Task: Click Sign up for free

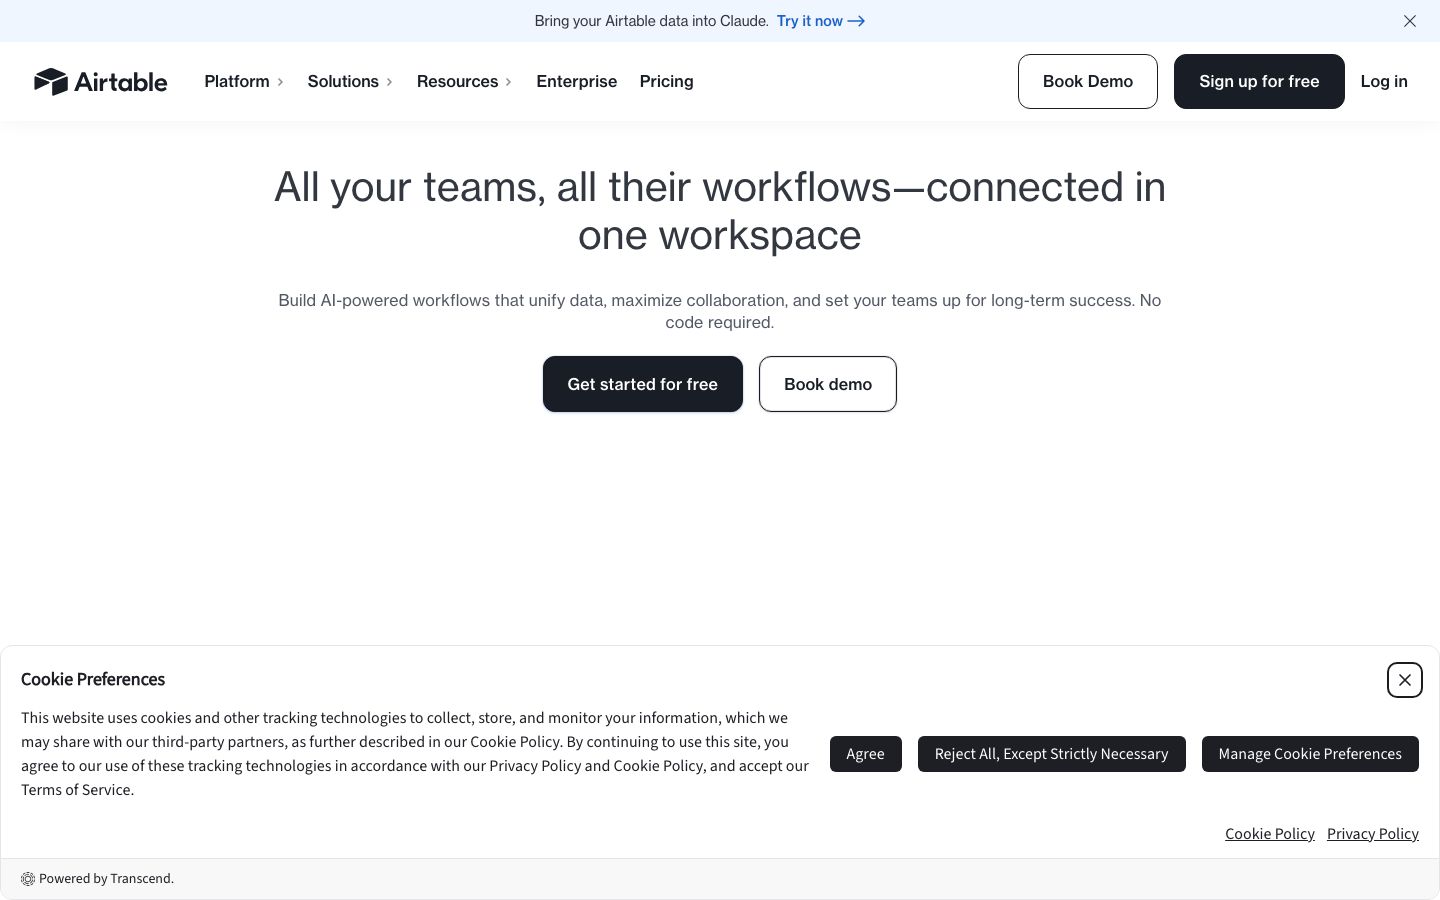Action: 1259,81
